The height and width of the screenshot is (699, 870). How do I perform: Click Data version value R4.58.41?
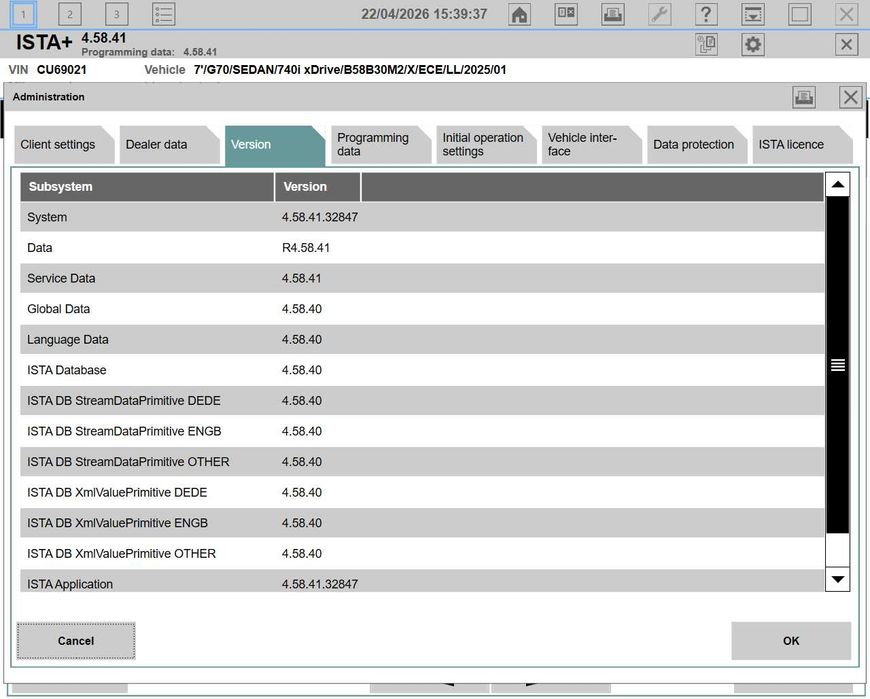306,248
